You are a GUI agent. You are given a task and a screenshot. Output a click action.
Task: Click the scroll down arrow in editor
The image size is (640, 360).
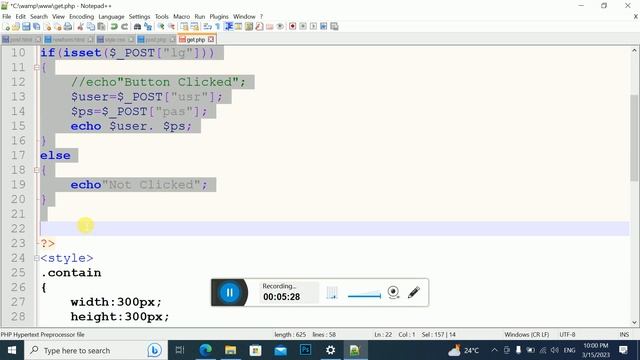(x=634, y=322)
